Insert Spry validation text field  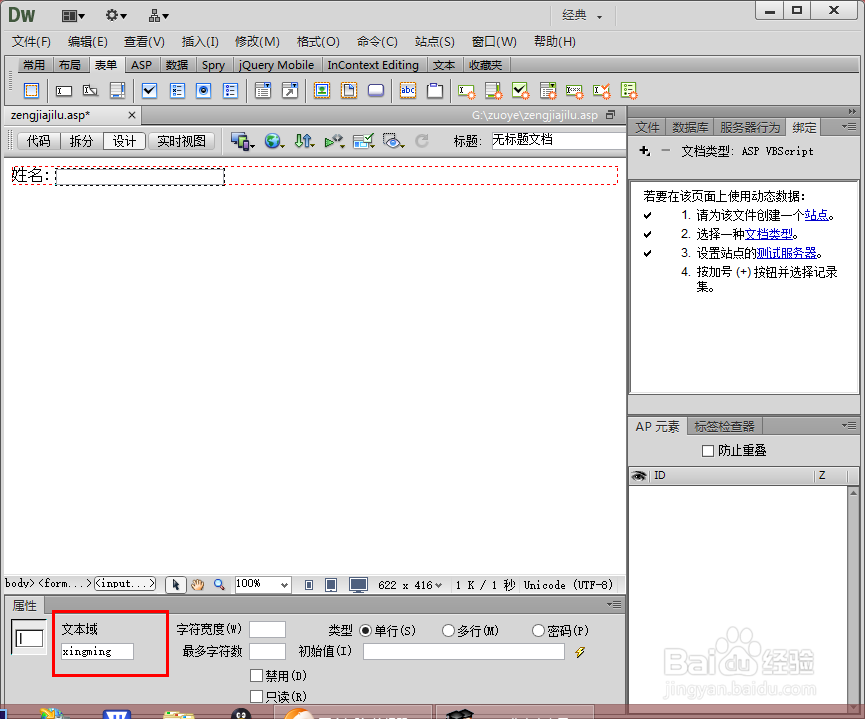(x=467, y=91)
